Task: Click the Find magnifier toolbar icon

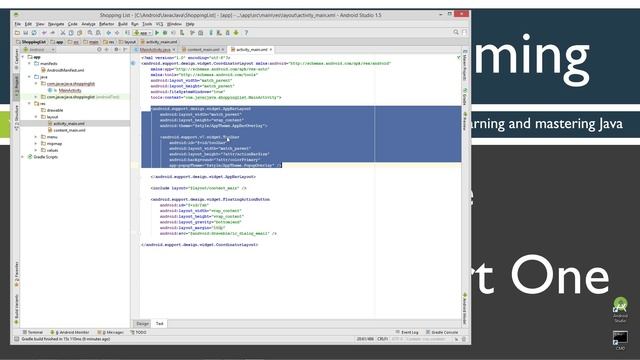Action: tap(90, 33)
